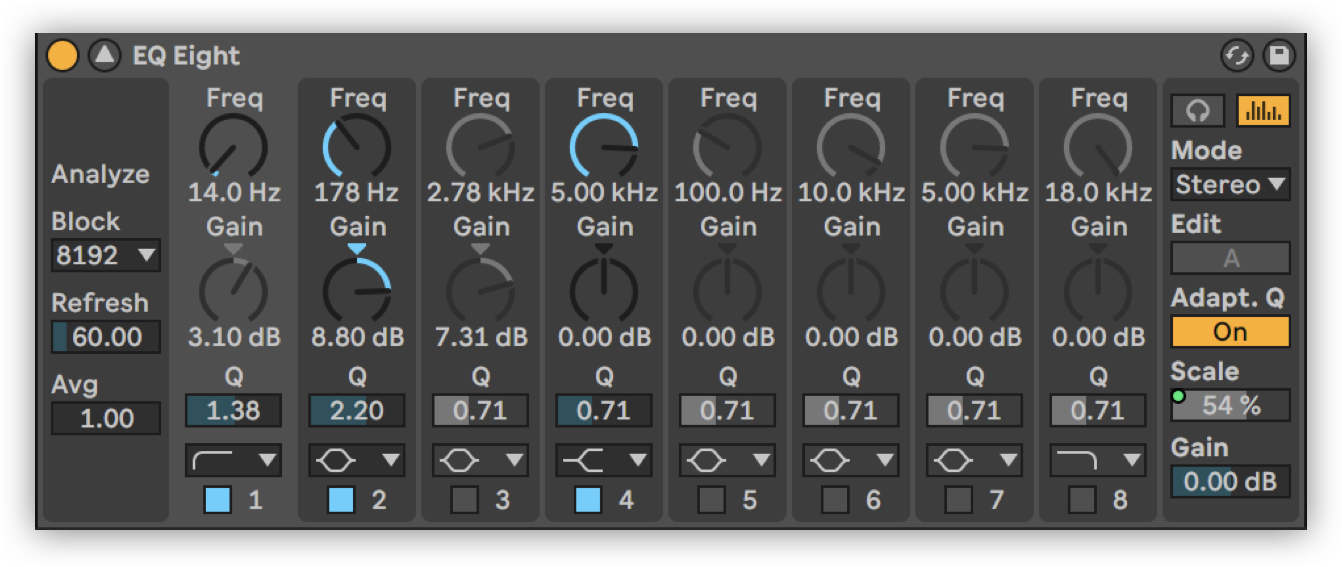
Task: Click band 1 Gain knob at 3.10 dB
Action: click(x=234, y=290)
